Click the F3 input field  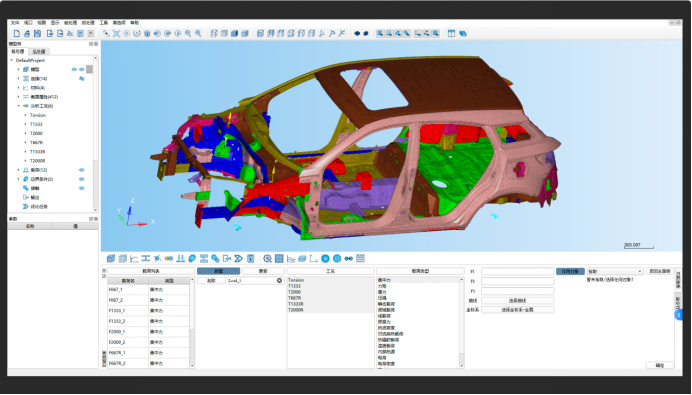518,291
